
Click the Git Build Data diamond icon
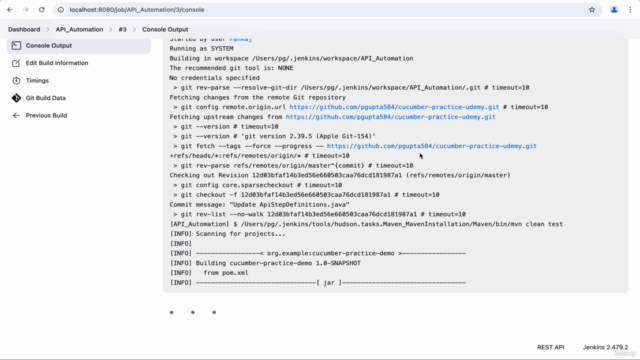(x=16, y=98)
